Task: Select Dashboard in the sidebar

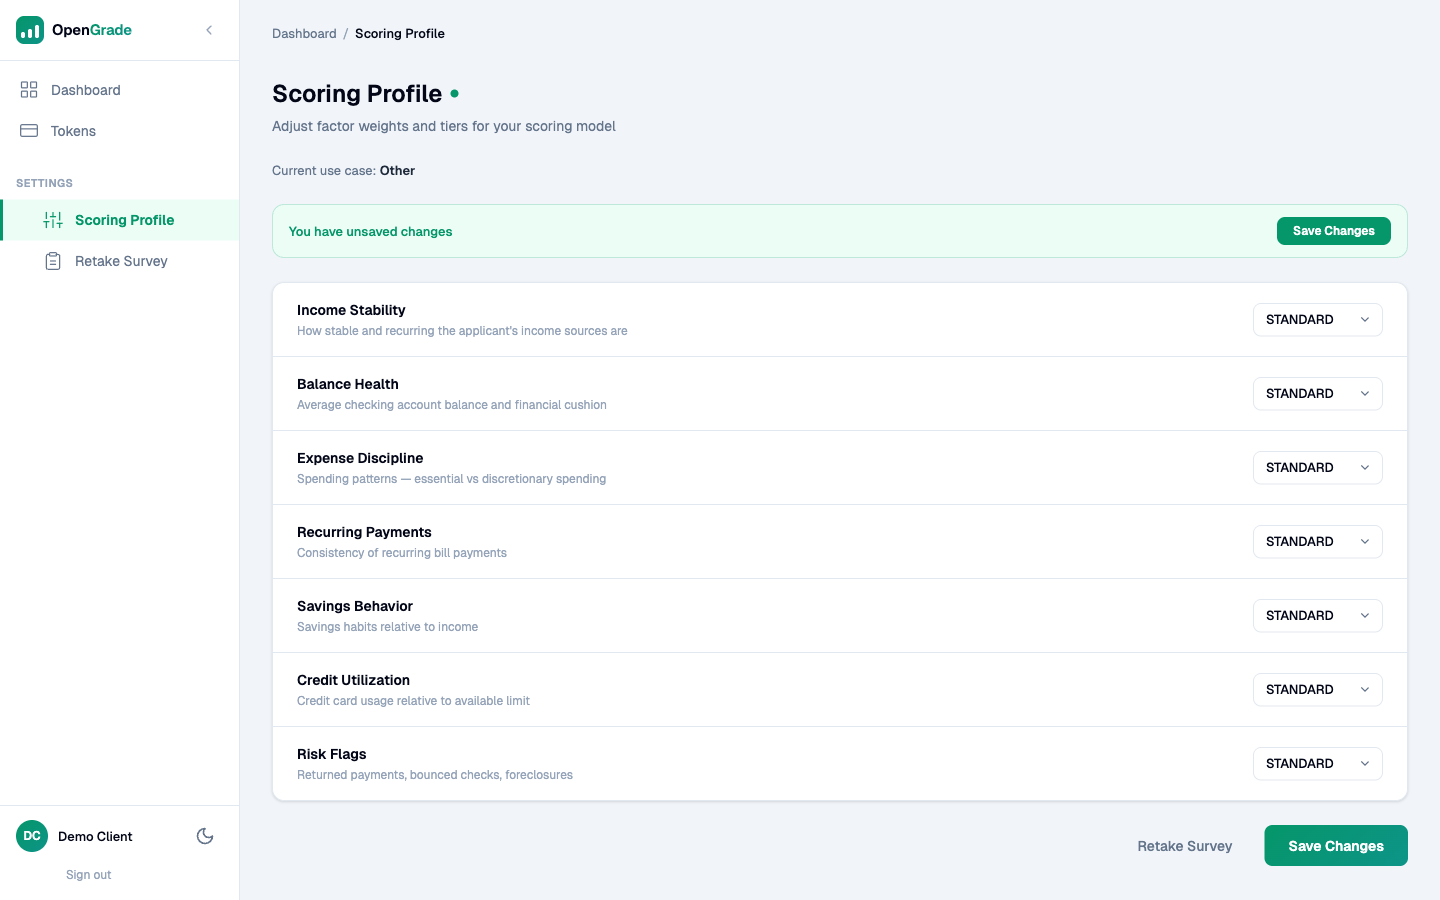Action: click(x=86, y=89)
